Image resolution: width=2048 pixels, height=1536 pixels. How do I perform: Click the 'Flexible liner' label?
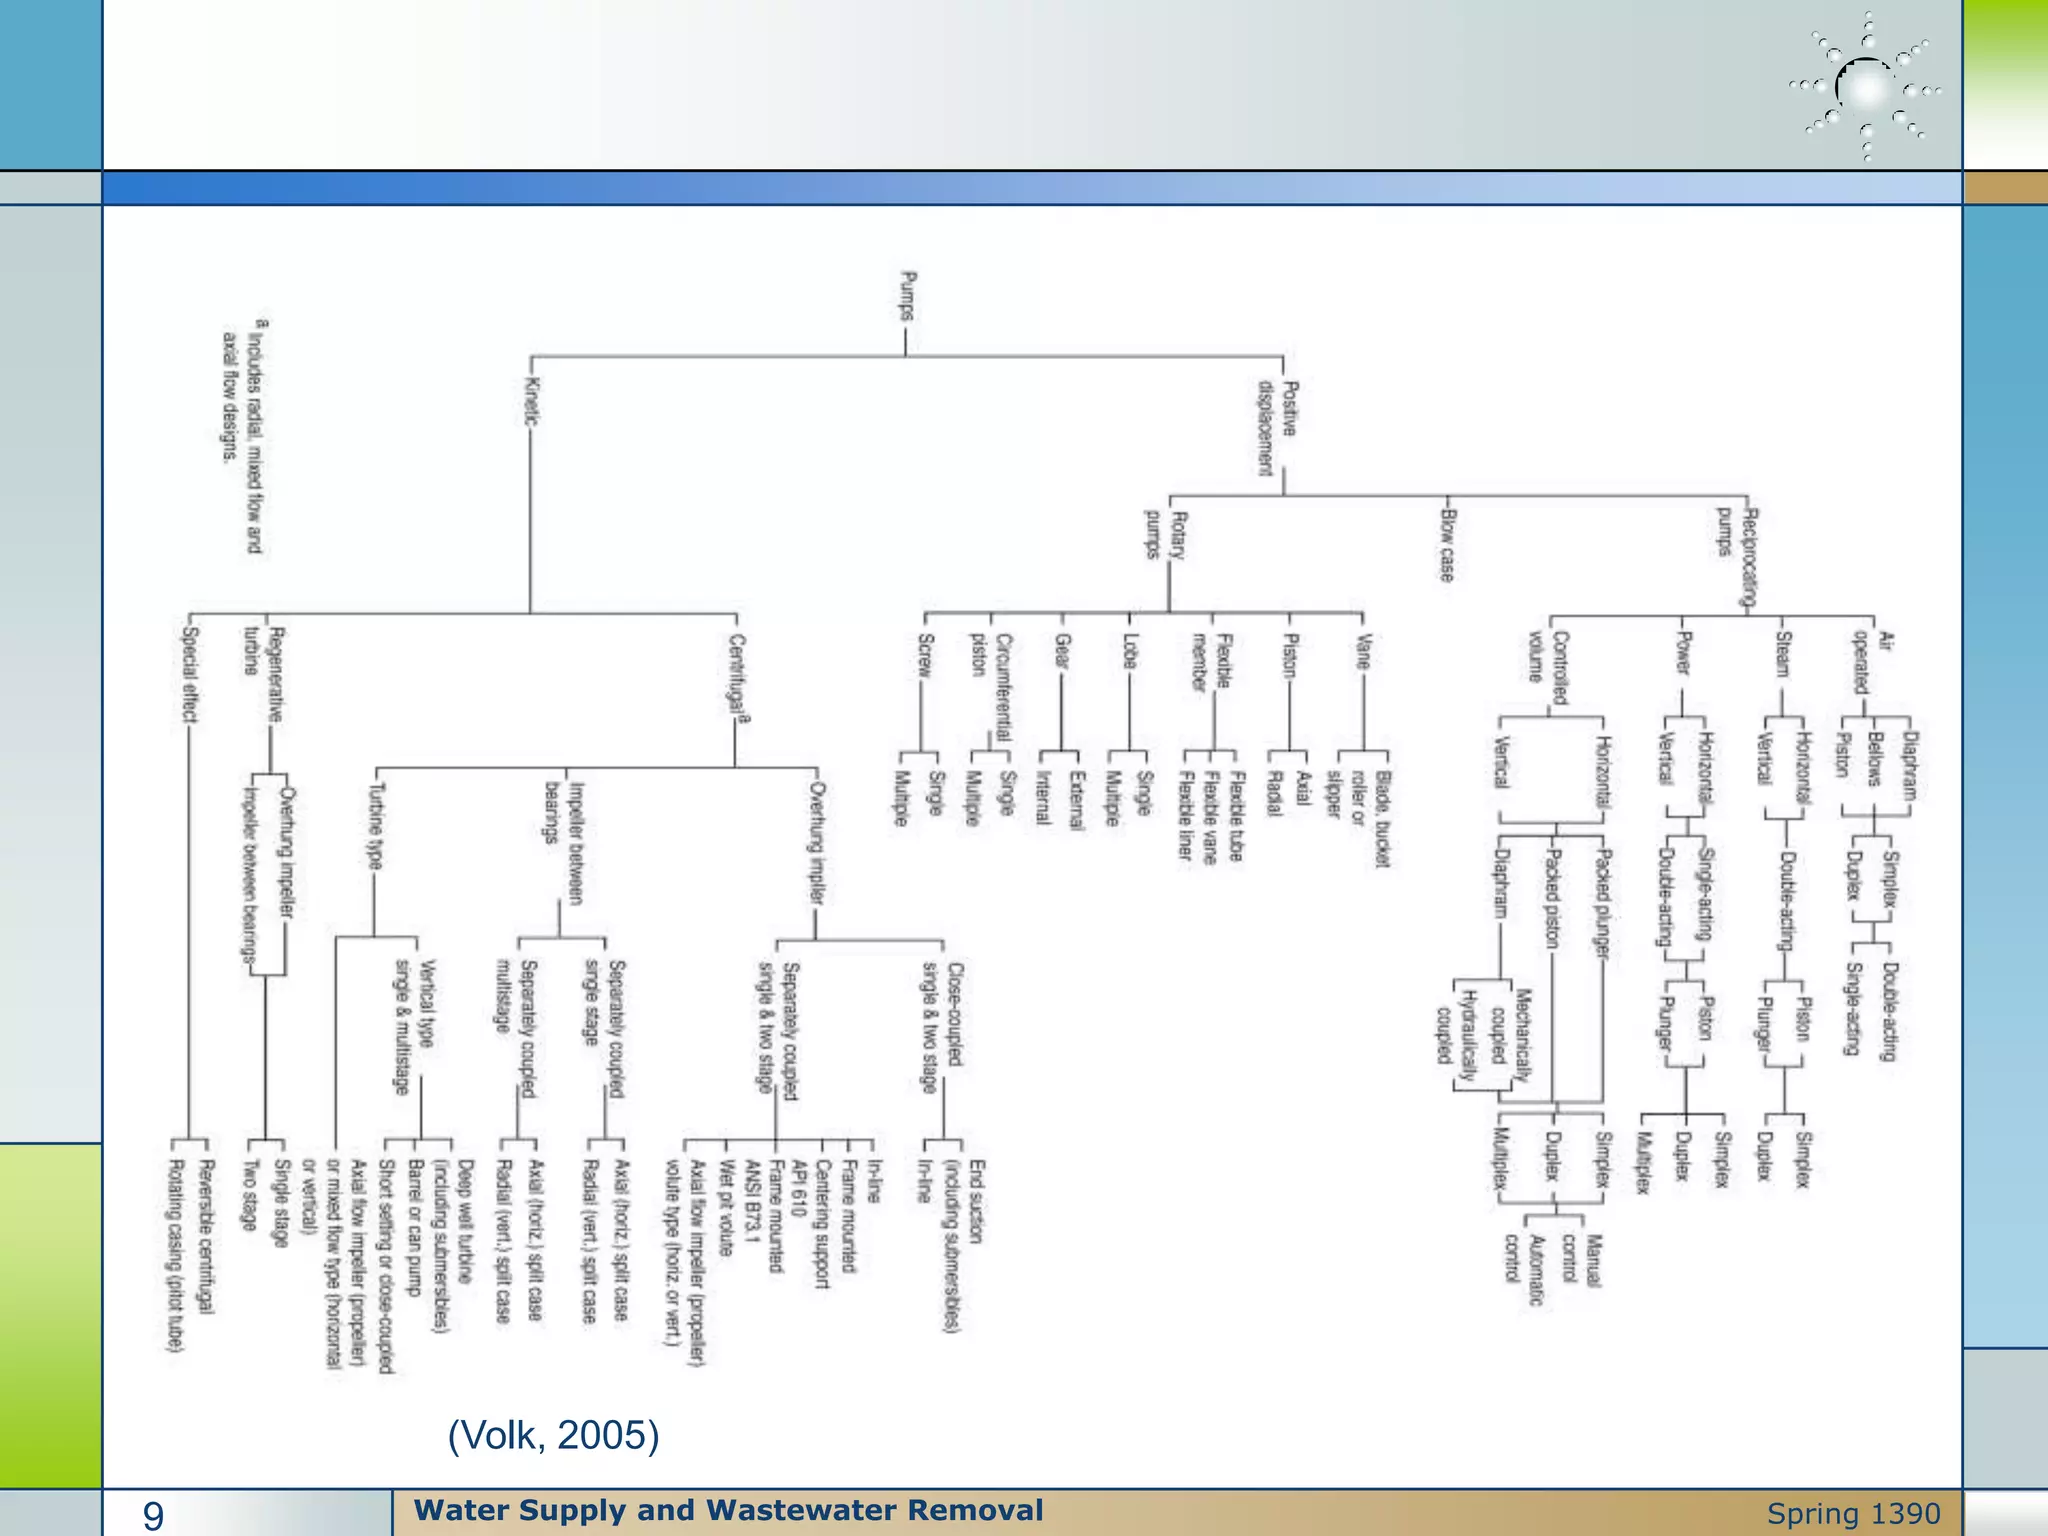[x=1186, y=814]
